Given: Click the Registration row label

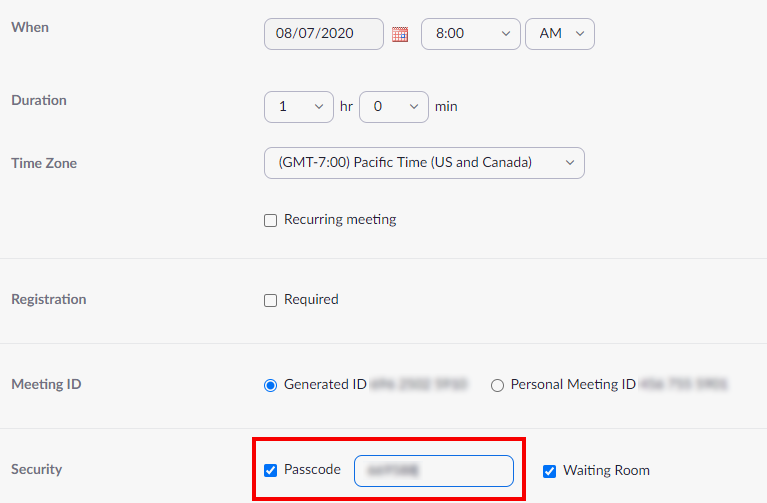Looking at the screenshot, I should pyautogui.click(x=49, y=299).
